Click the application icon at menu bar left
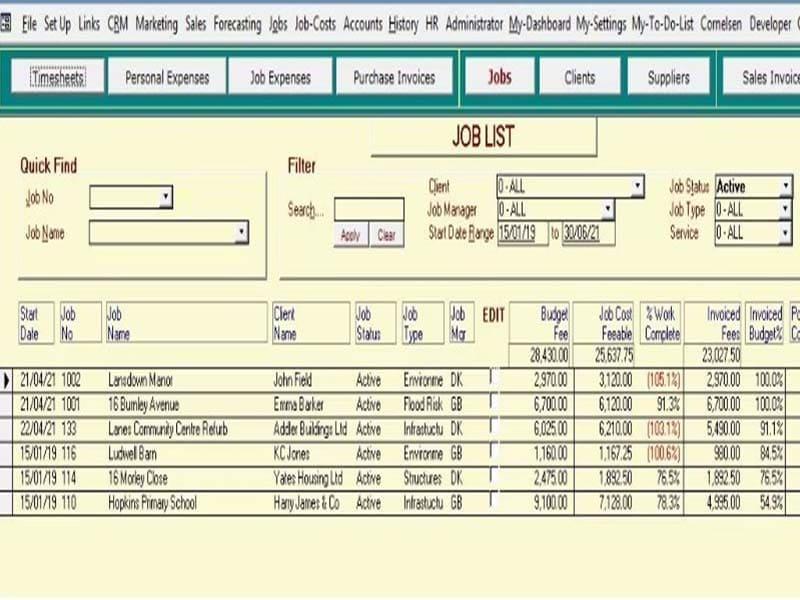This screenshot has width=800, height=600. coord(5,23)
